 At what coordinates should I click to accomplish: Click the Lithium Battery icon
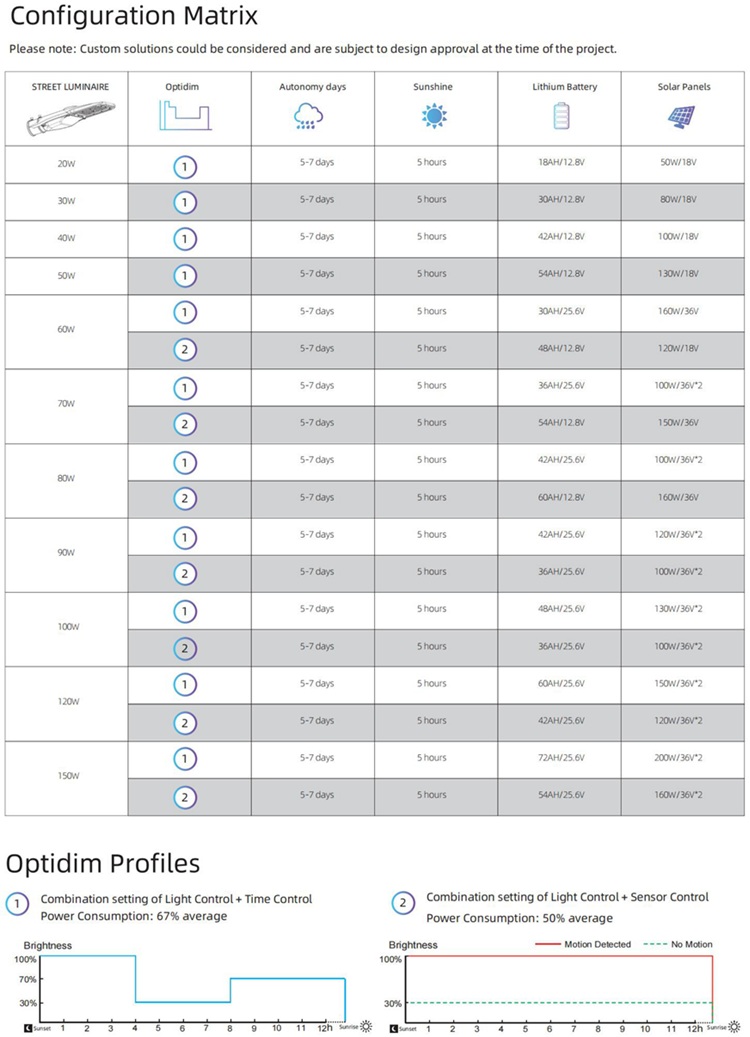point(559,117)
